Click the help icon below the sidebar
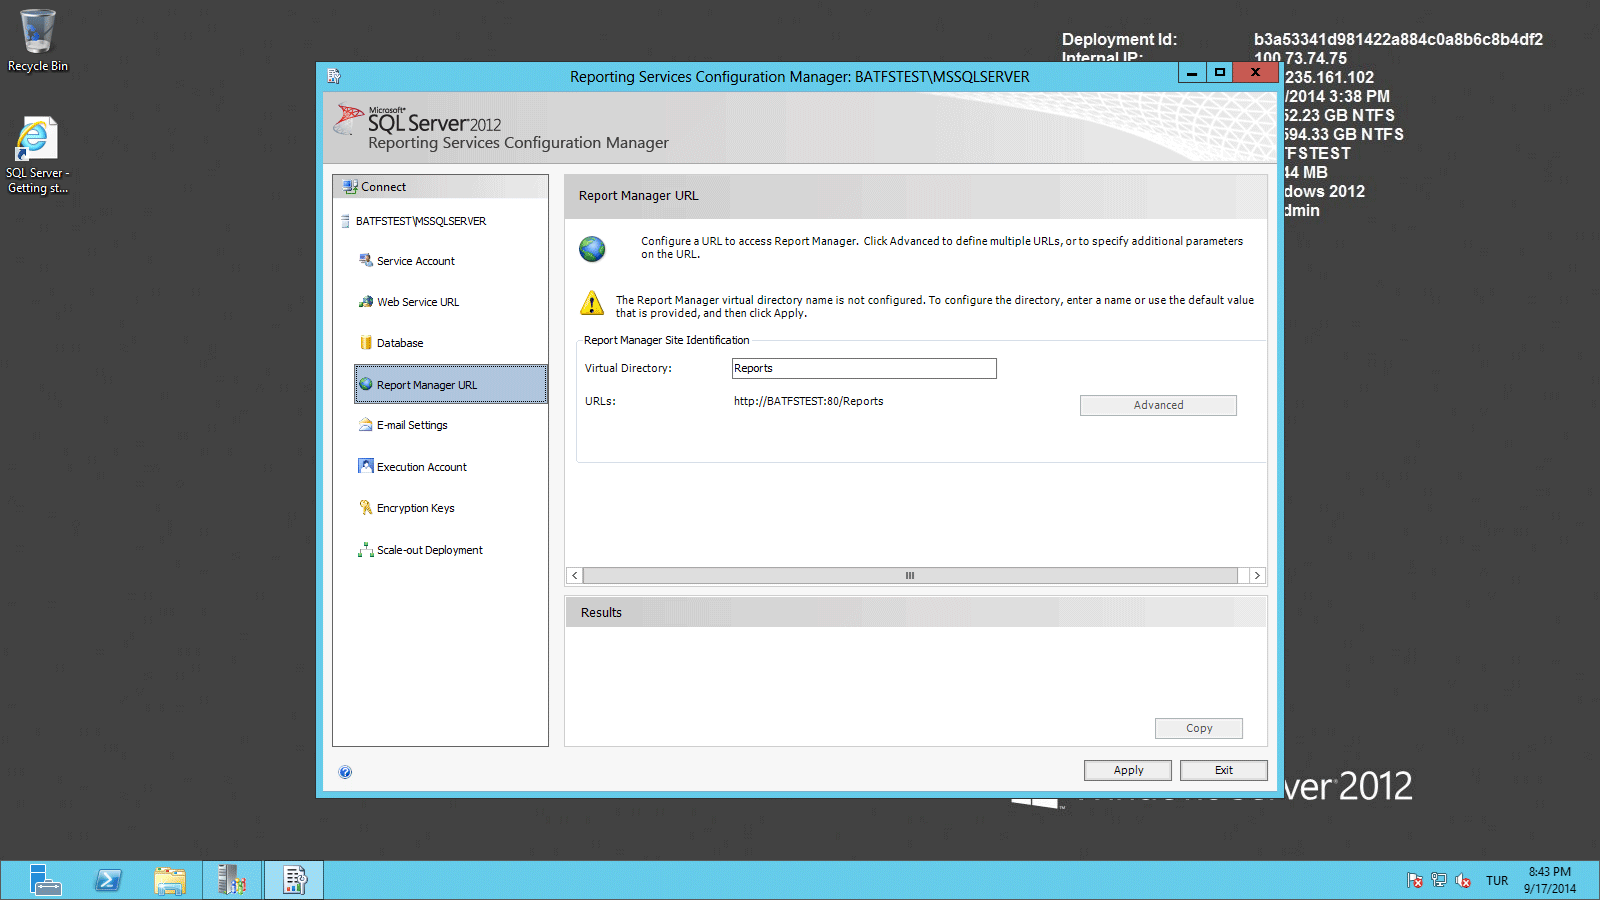The image size is (1600, 900). coord(345,772)
